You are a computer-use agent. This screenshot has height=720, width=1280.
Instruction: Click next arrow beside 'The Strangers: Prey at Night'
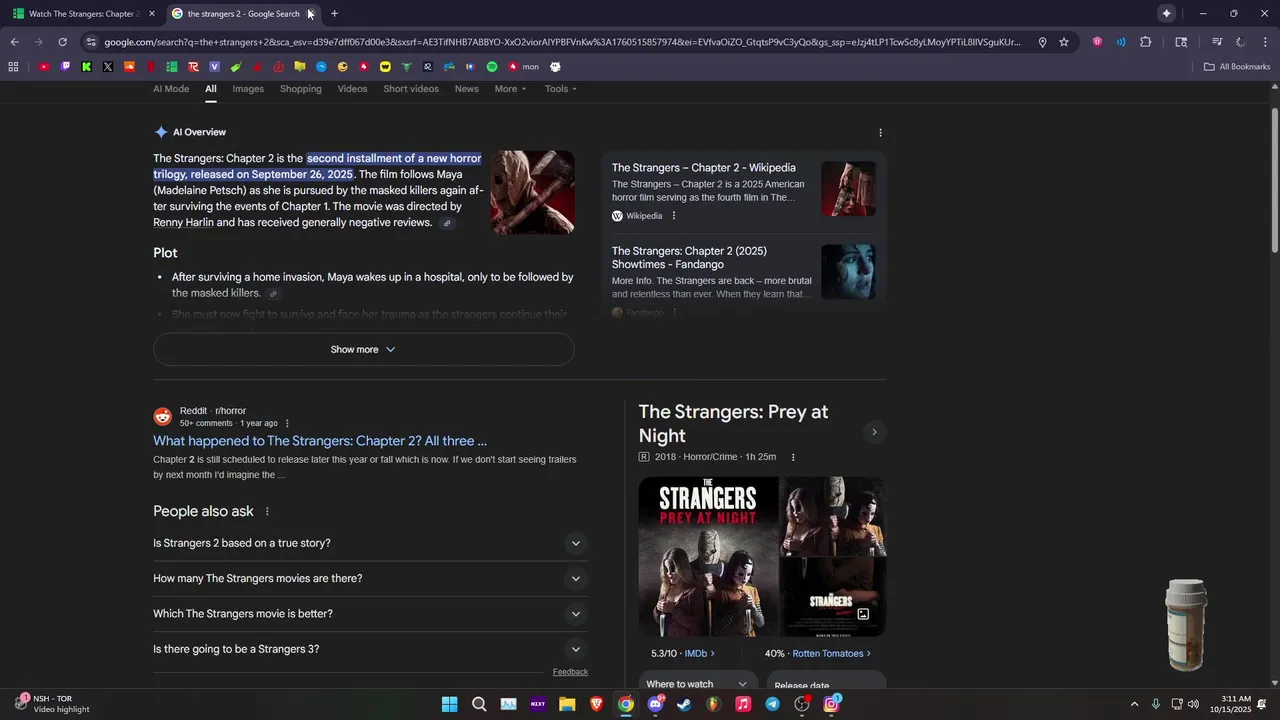pyautogui.click(x=874, y=432)
